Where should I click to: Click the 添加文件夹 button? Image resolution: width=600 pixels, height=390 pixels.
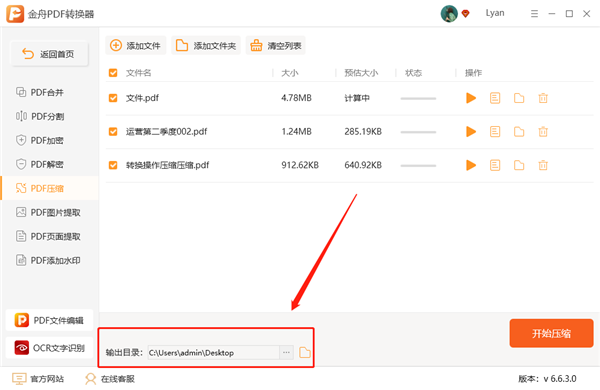point(206,46)
